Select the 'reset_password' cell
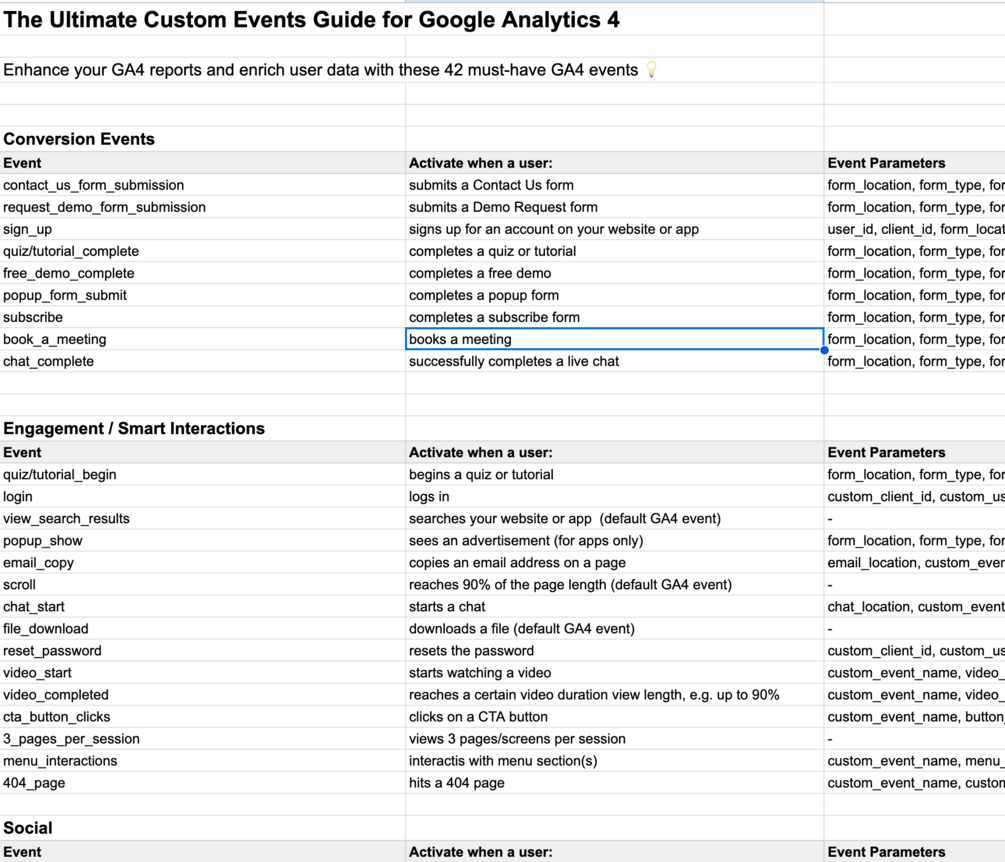The height and width of the screenshot is (862, 1005). (52, 650)
